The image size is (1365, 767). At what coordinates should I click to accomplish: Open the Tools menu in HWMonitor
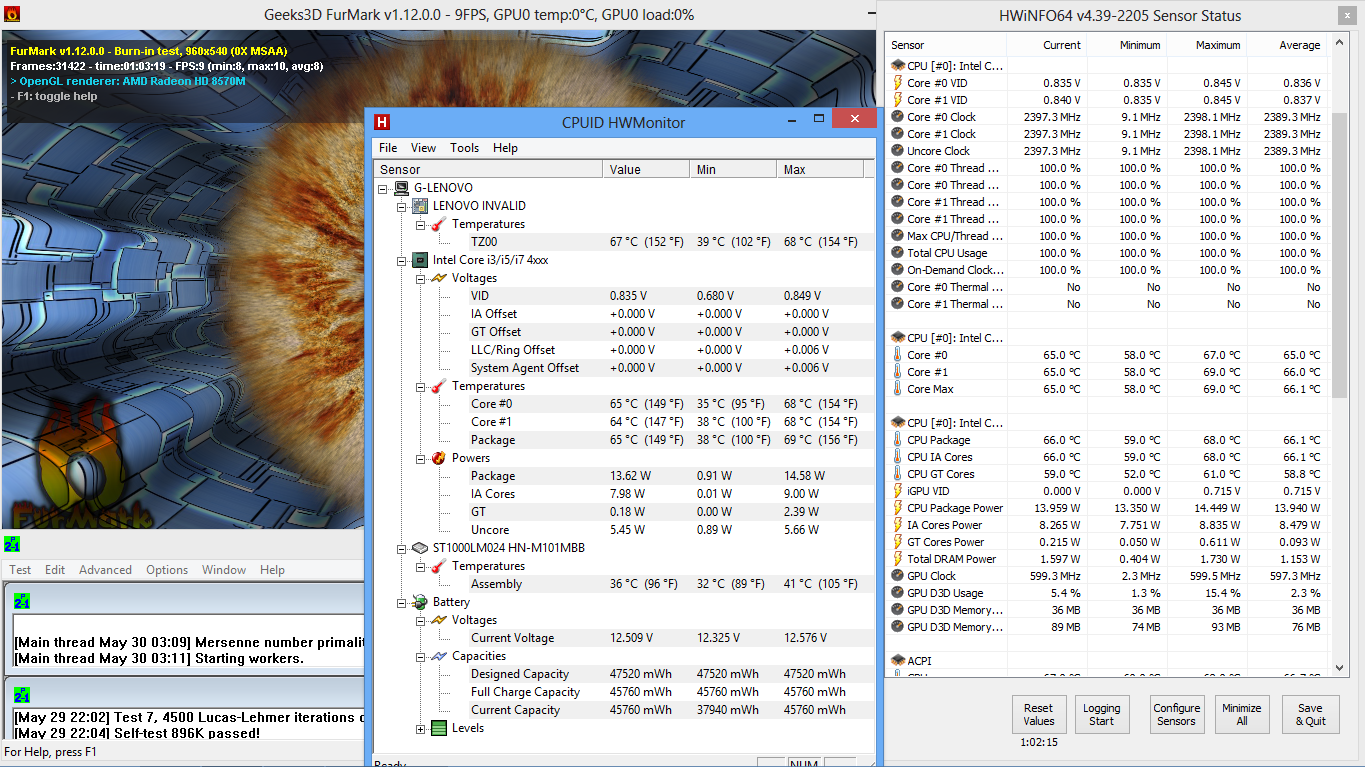pos(464,148)
